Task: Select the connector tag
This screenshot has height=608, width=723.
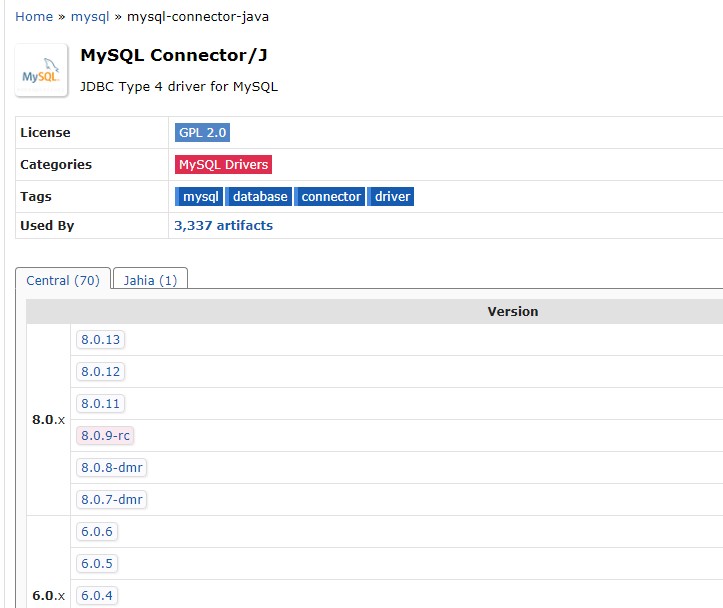Action: coord(330,196)
